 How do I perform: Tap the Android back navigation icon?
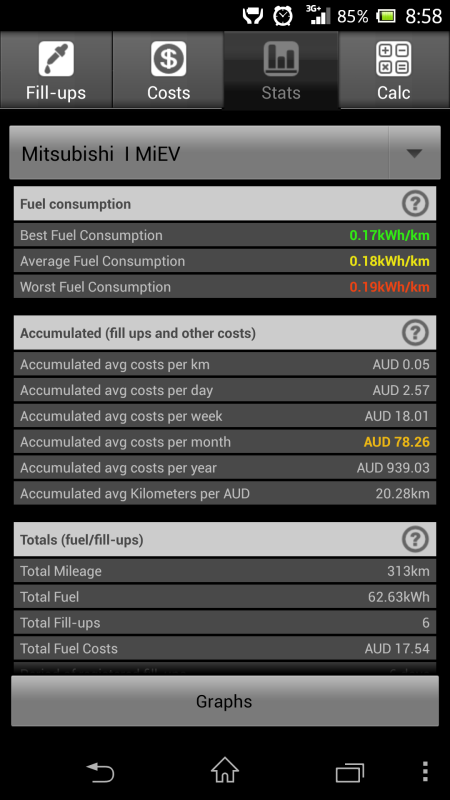[x=100, y=772]
